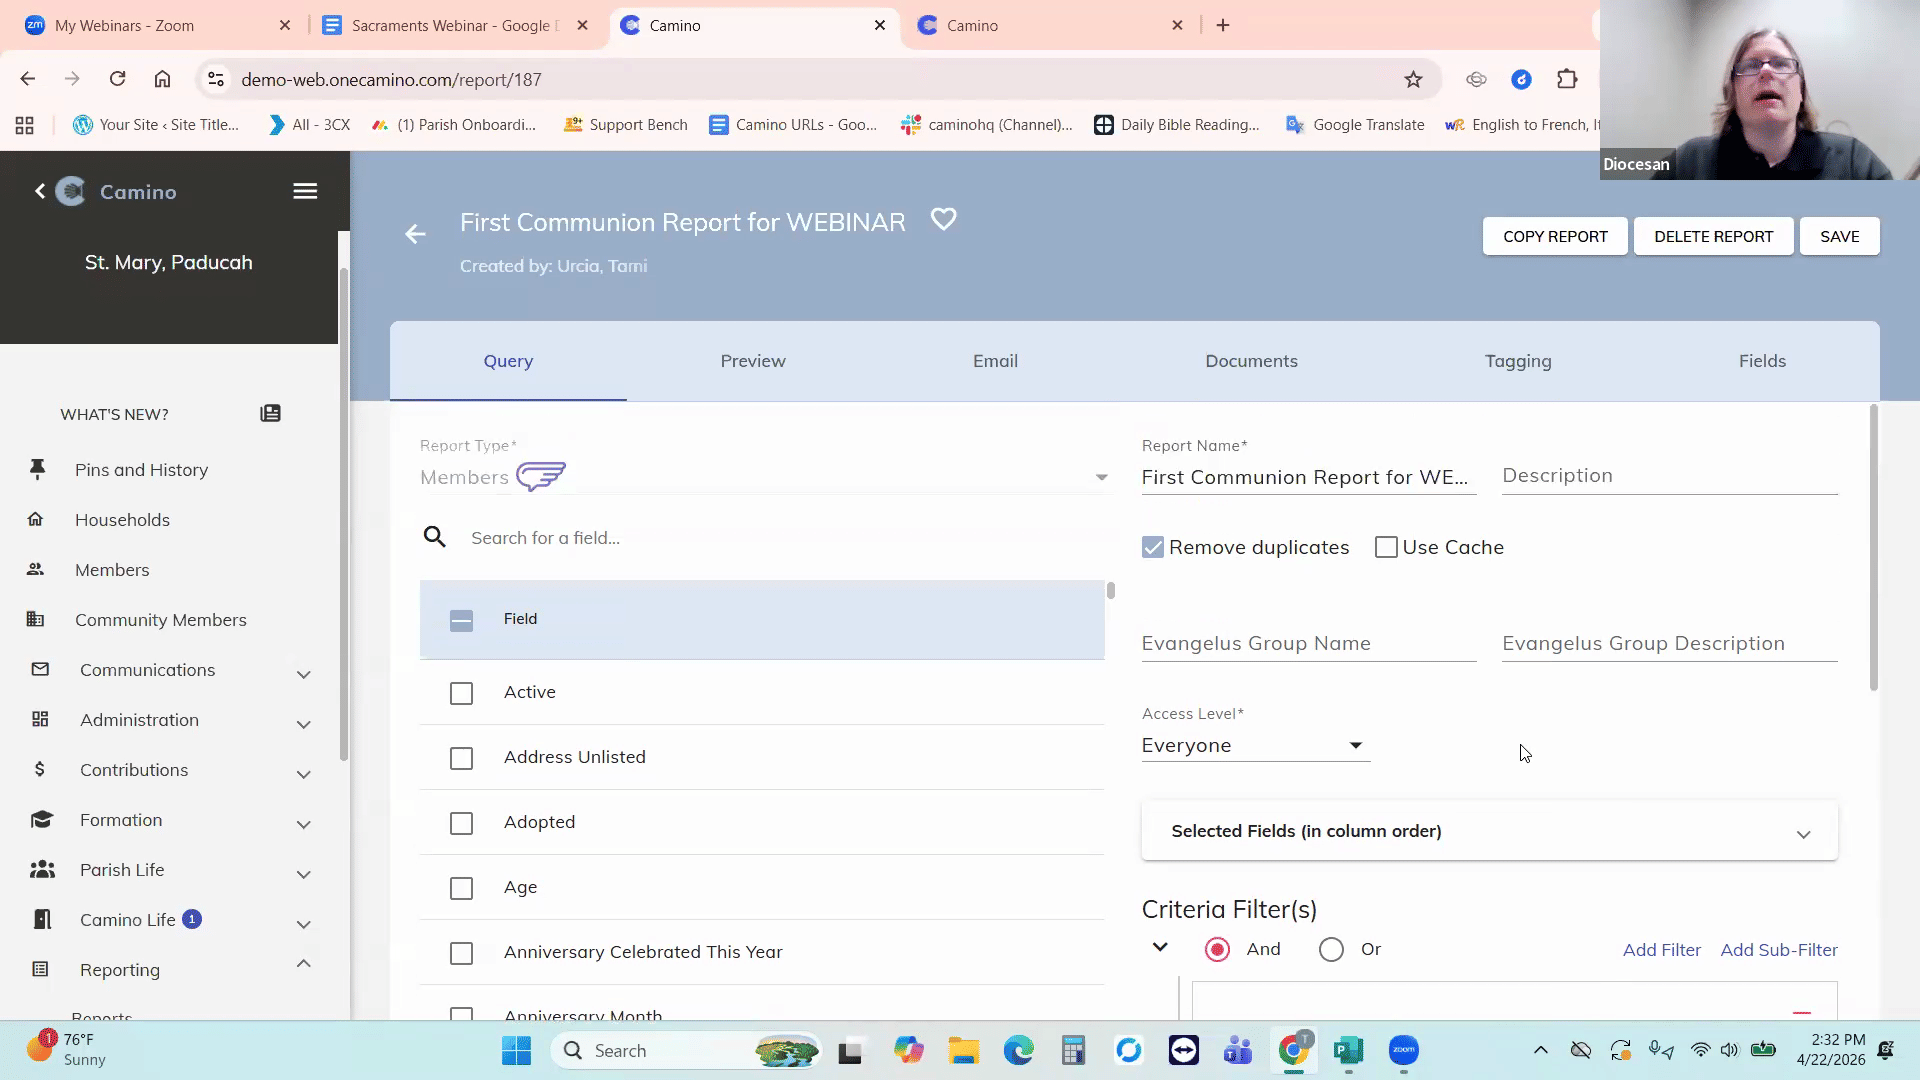Open the Access Level dropdown
Viewport: 1920px width, 1080px height.
1255,745
